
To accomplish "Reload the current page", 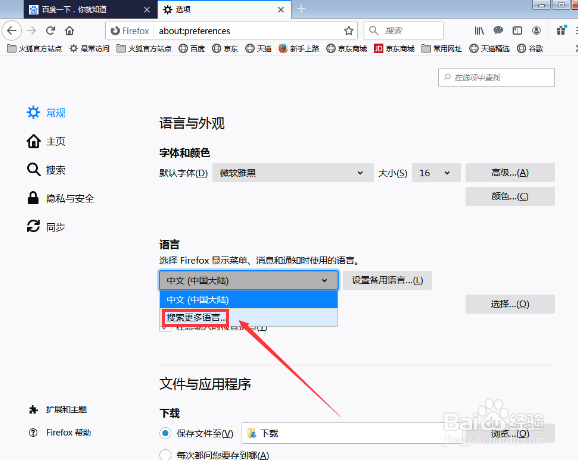I will coord(51,31).
